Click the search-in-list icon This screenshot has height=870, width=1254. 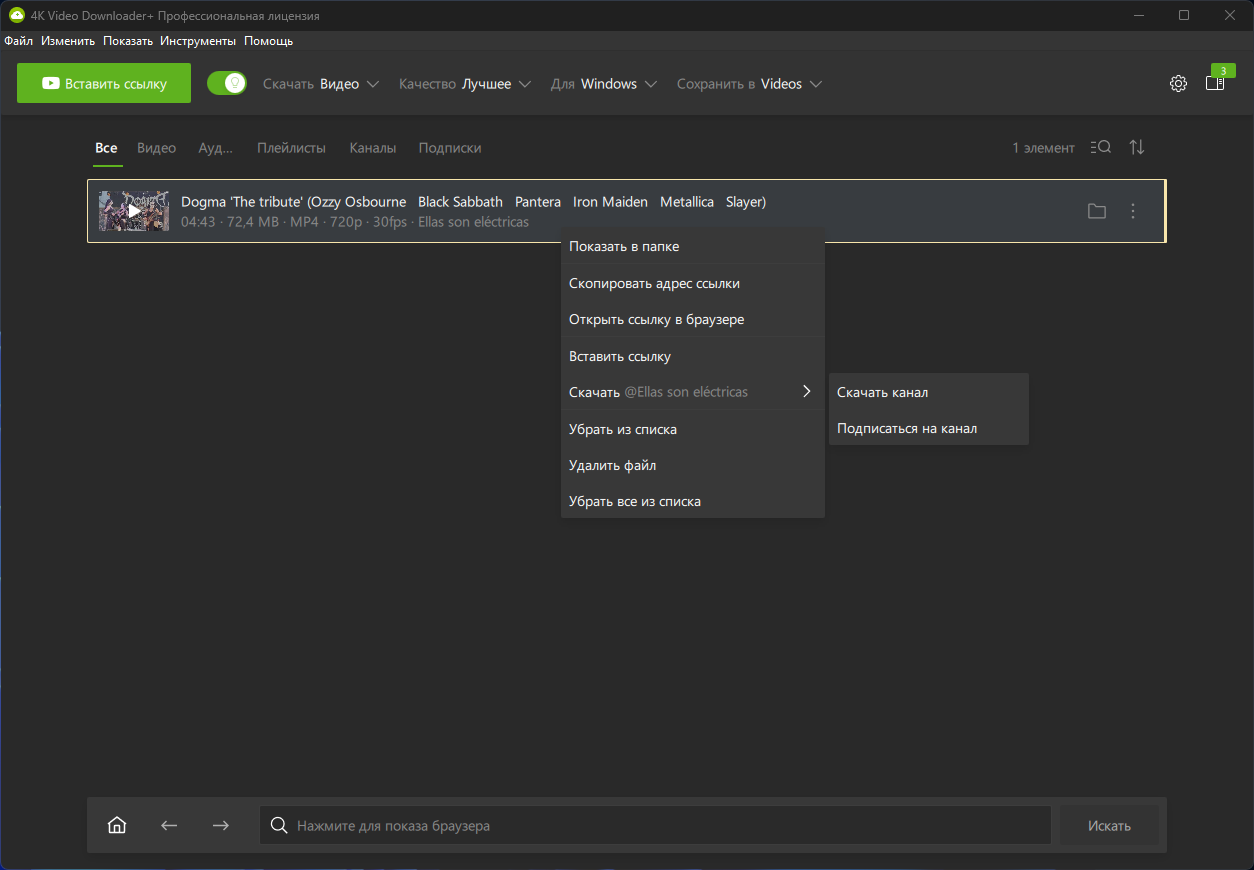1100,147
